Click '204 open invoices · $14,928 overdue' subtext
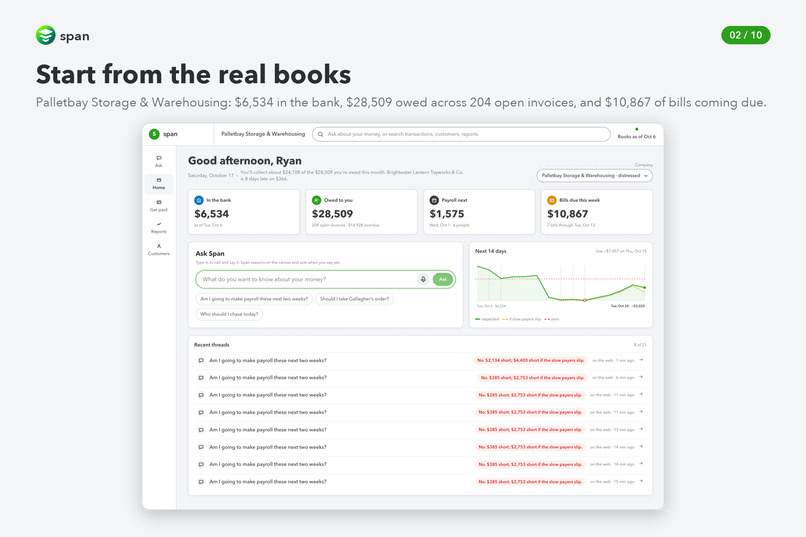 [x=345, y=225]
